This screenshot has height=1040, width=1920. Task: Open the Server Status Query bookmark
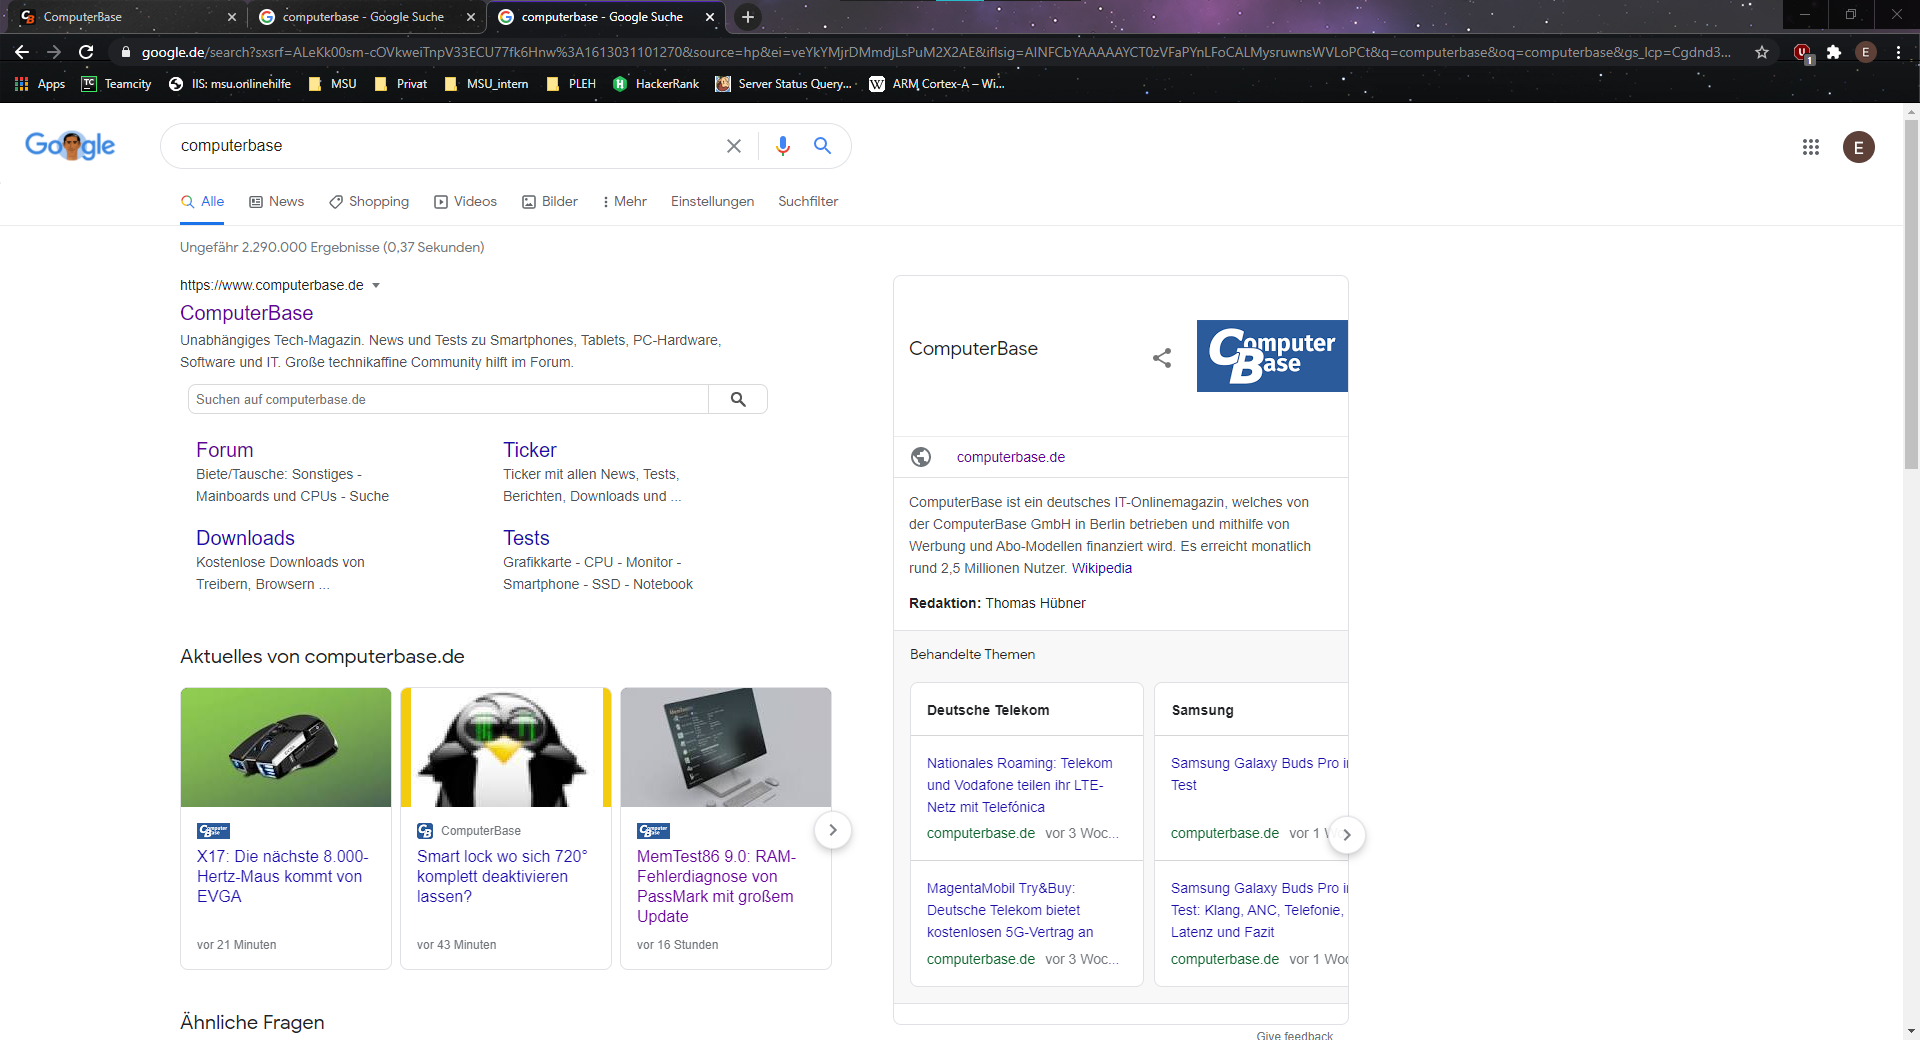click(x=784, y=84)
